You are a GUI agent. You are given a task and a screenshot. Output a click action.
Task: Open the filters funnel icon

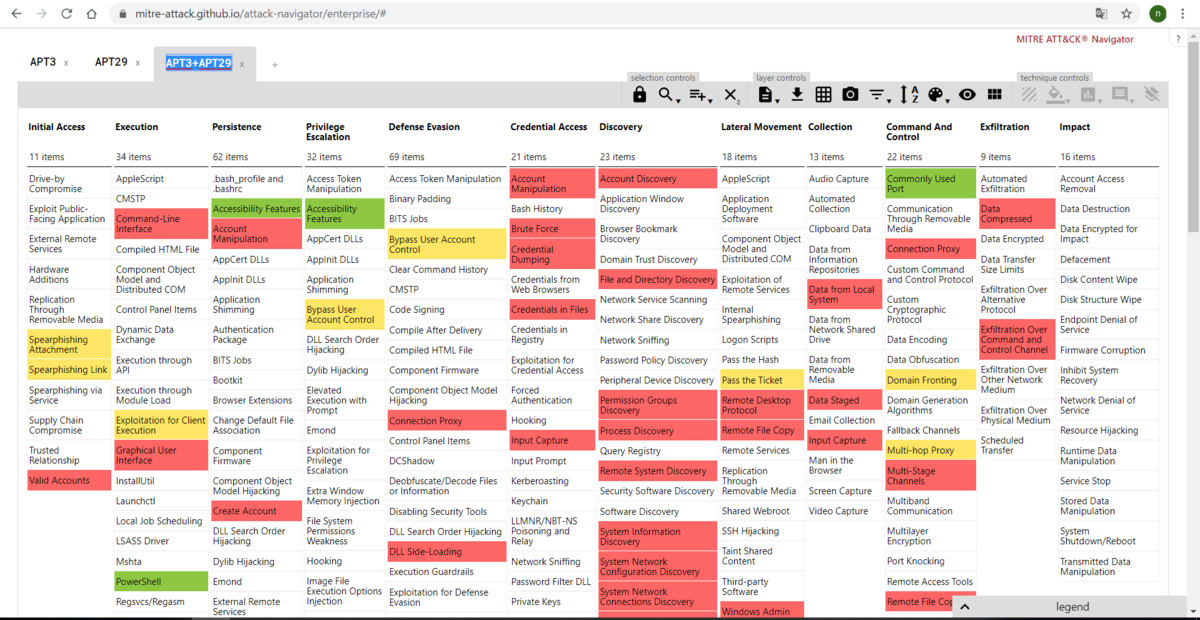pos(878,94)
